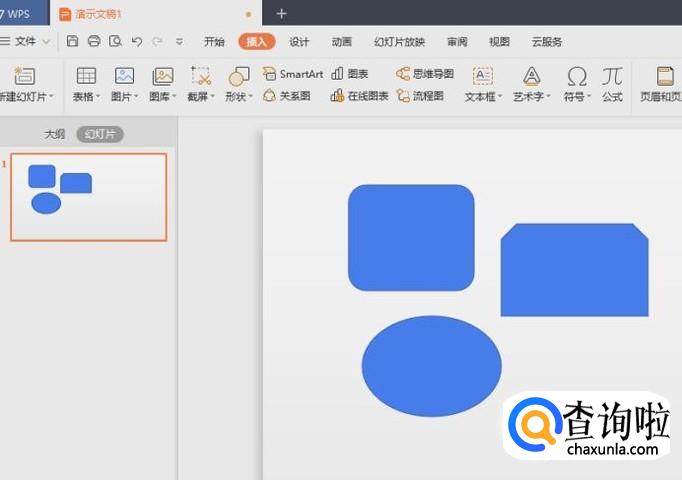The width and height of the screenshot is (682, 480).
Task: Switch to the 开始 tab
Action: tap(214, 42)
